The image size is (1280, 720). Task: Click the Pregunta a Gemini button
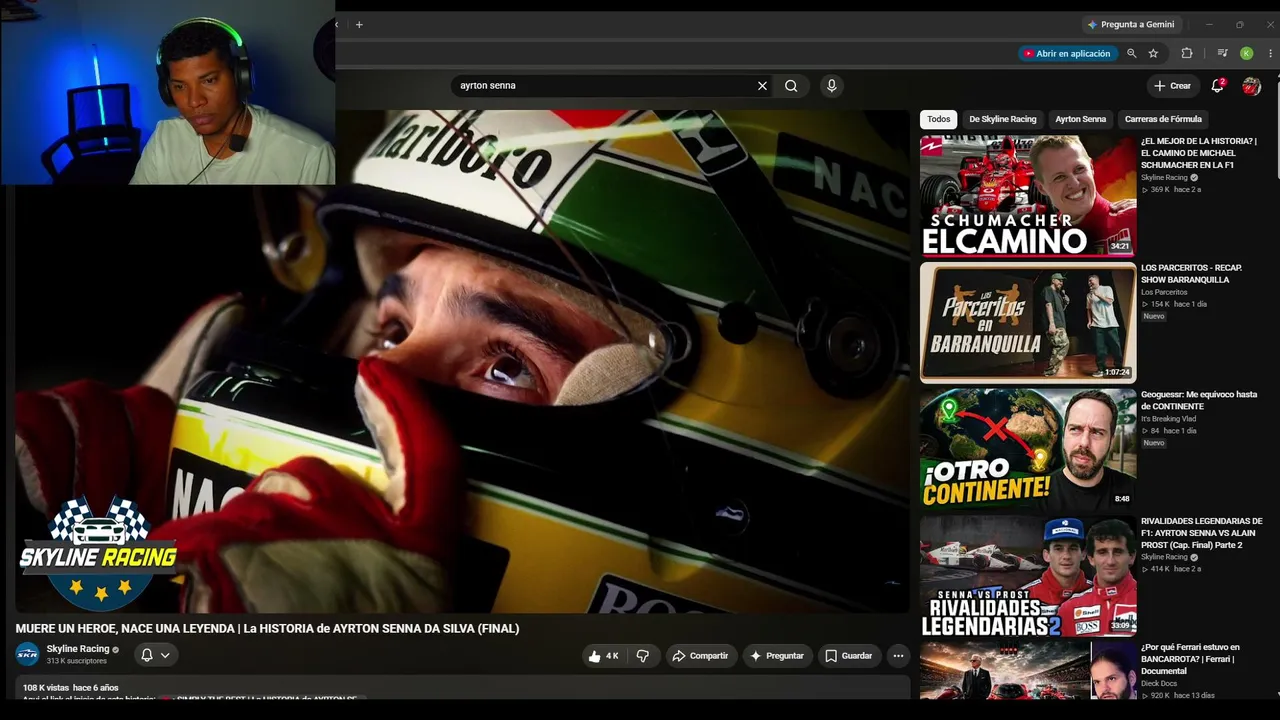coord(1132,25)
